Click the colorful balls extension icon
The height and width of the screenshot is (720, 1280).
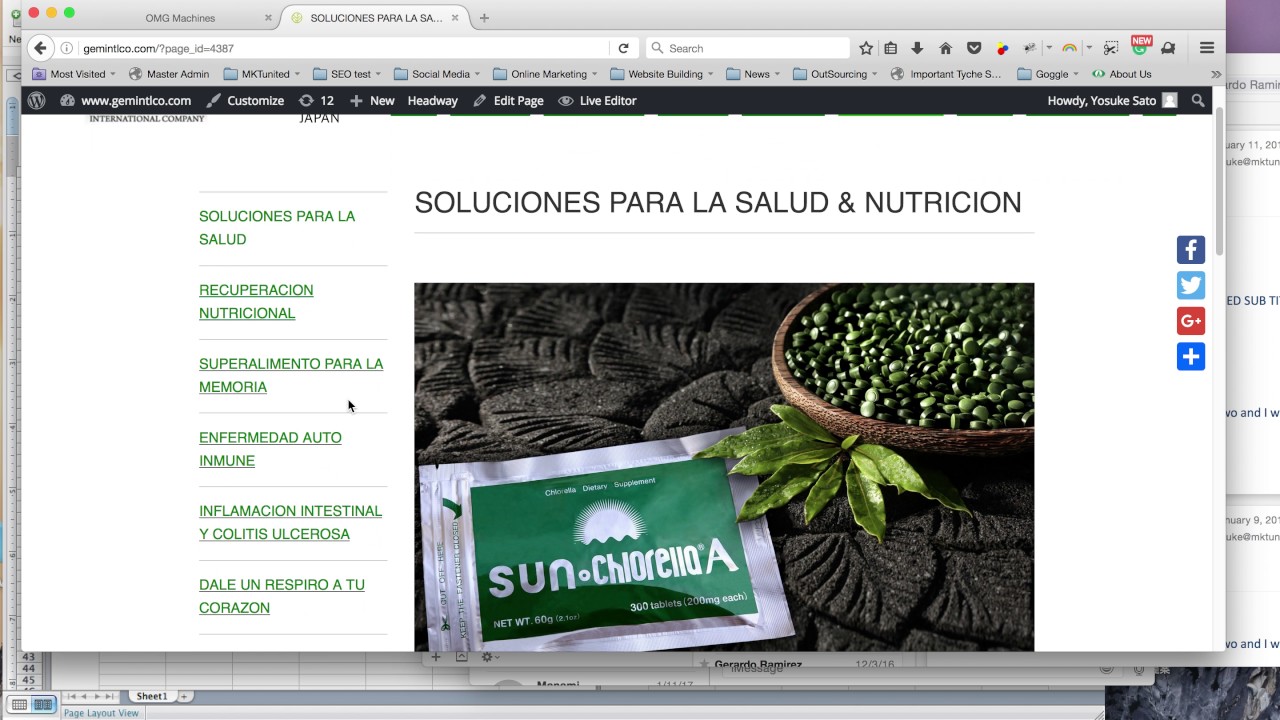(1002, 48)
